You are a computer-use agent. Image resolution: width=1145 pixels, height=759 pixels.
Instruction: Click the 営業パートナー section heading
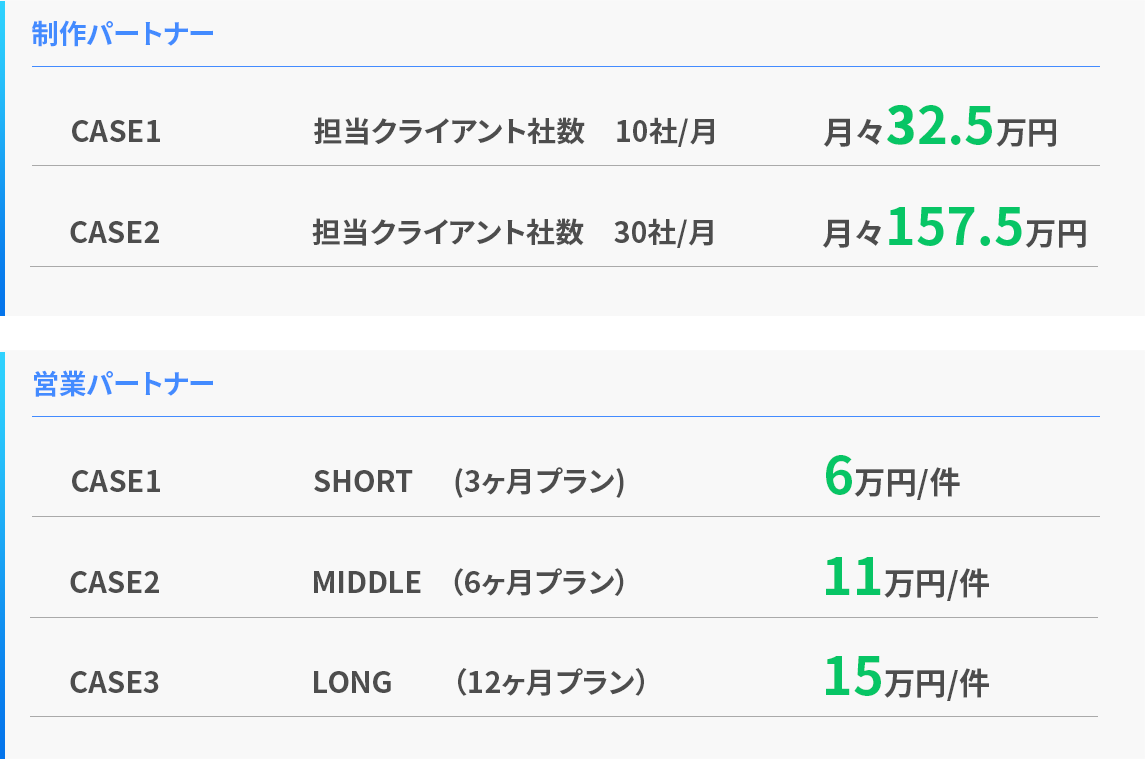(x=122, y=384)
